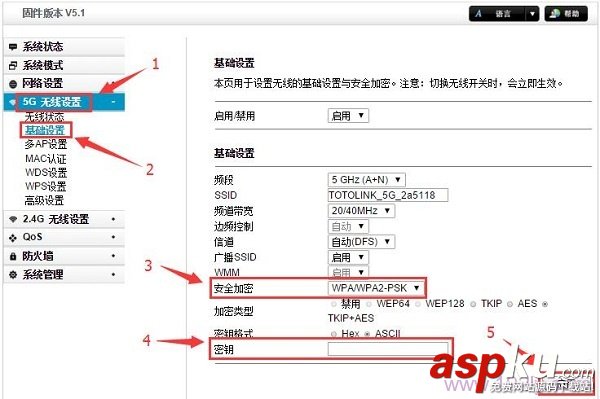The width and height of the screenshot is (600, 399).
Task: Click the 2.4G wireless wifi icon
Action: tap(13, 219)
